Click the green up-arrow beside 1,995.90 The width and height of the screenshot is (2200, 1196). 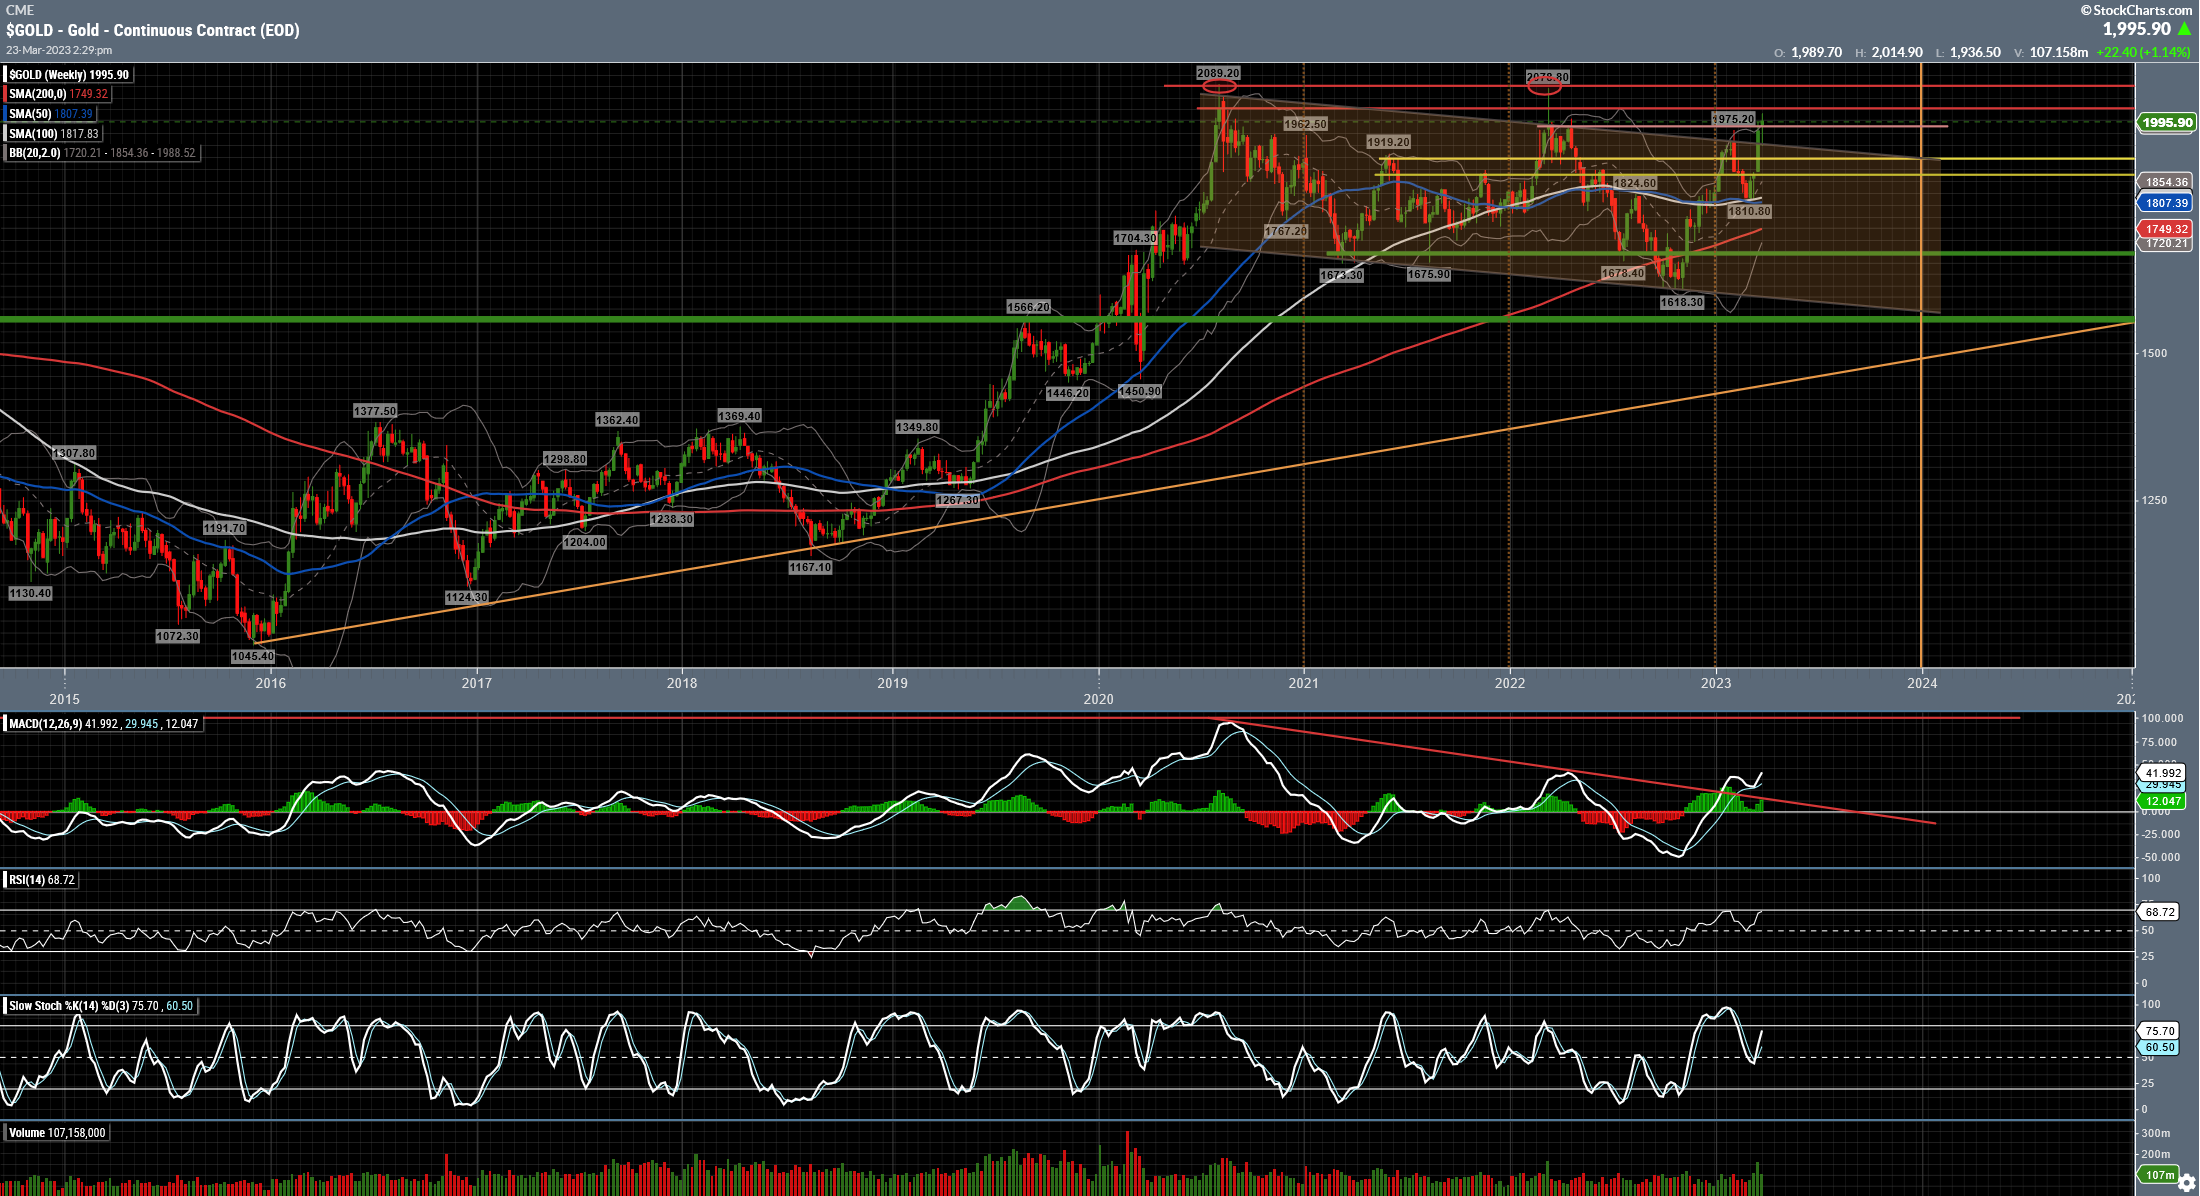(x=2184, y=29)
